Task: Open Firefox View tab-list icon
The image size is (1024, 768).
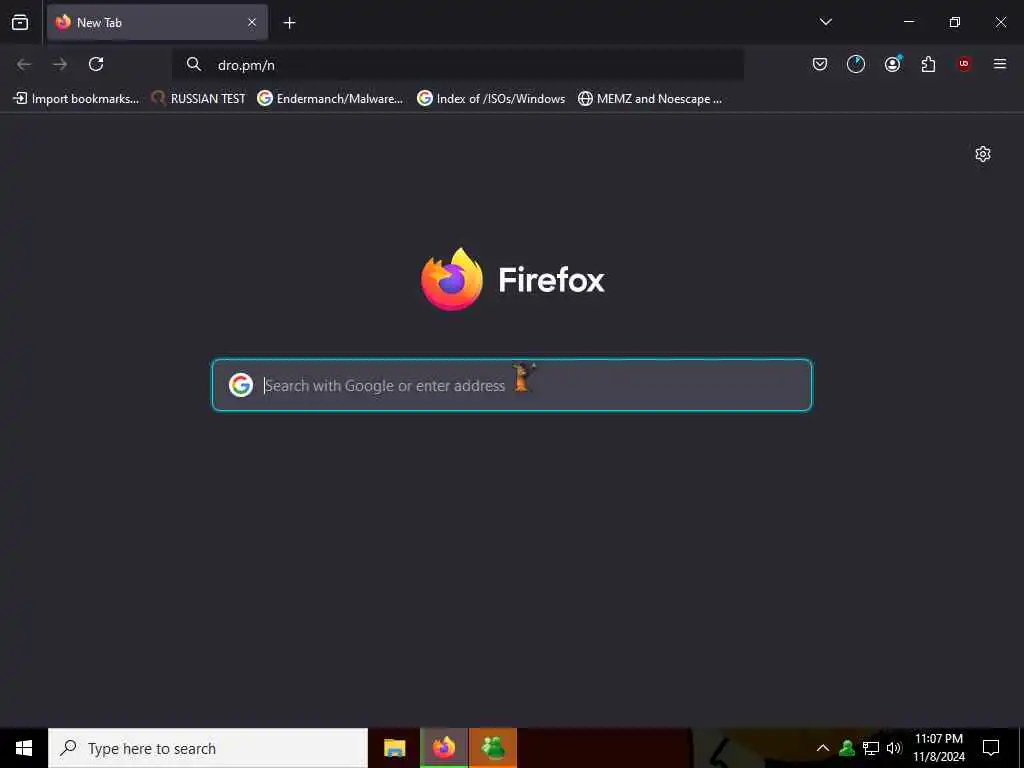Action: pyautogui.click(x=20, y=22)
